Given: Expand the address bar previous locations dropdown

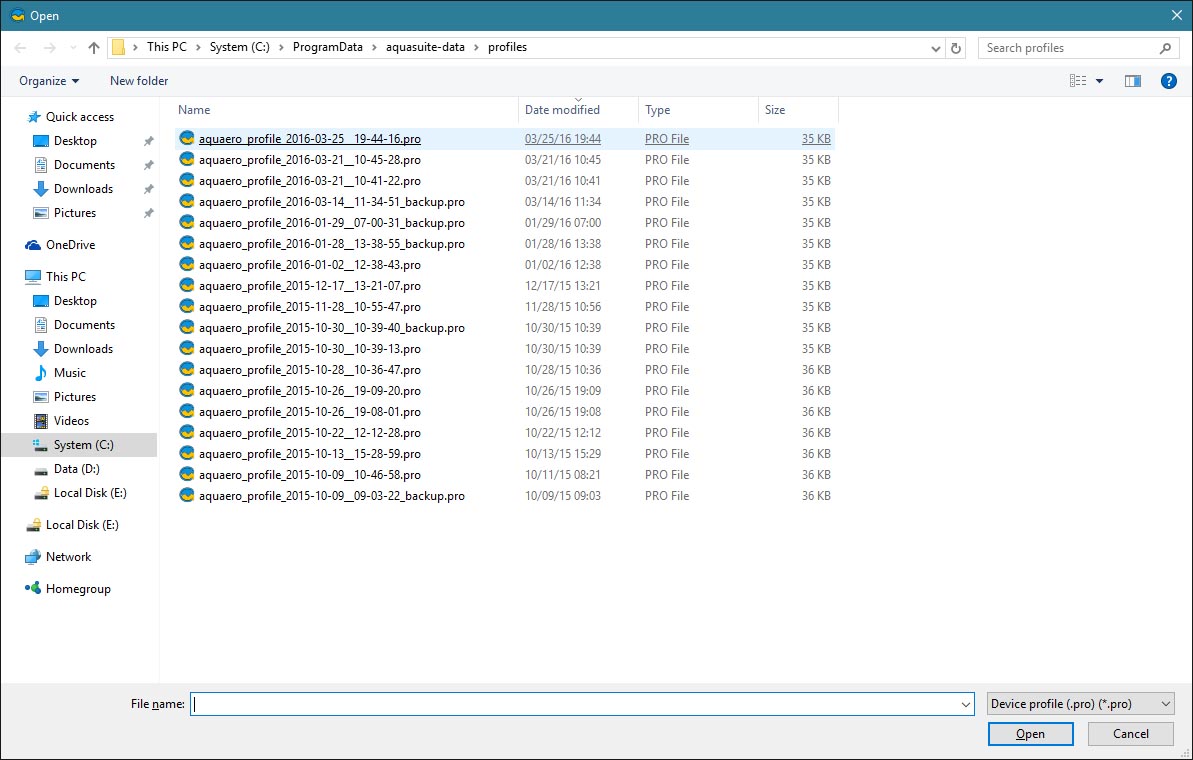Looking at the screenshot, I should point(936,48).
